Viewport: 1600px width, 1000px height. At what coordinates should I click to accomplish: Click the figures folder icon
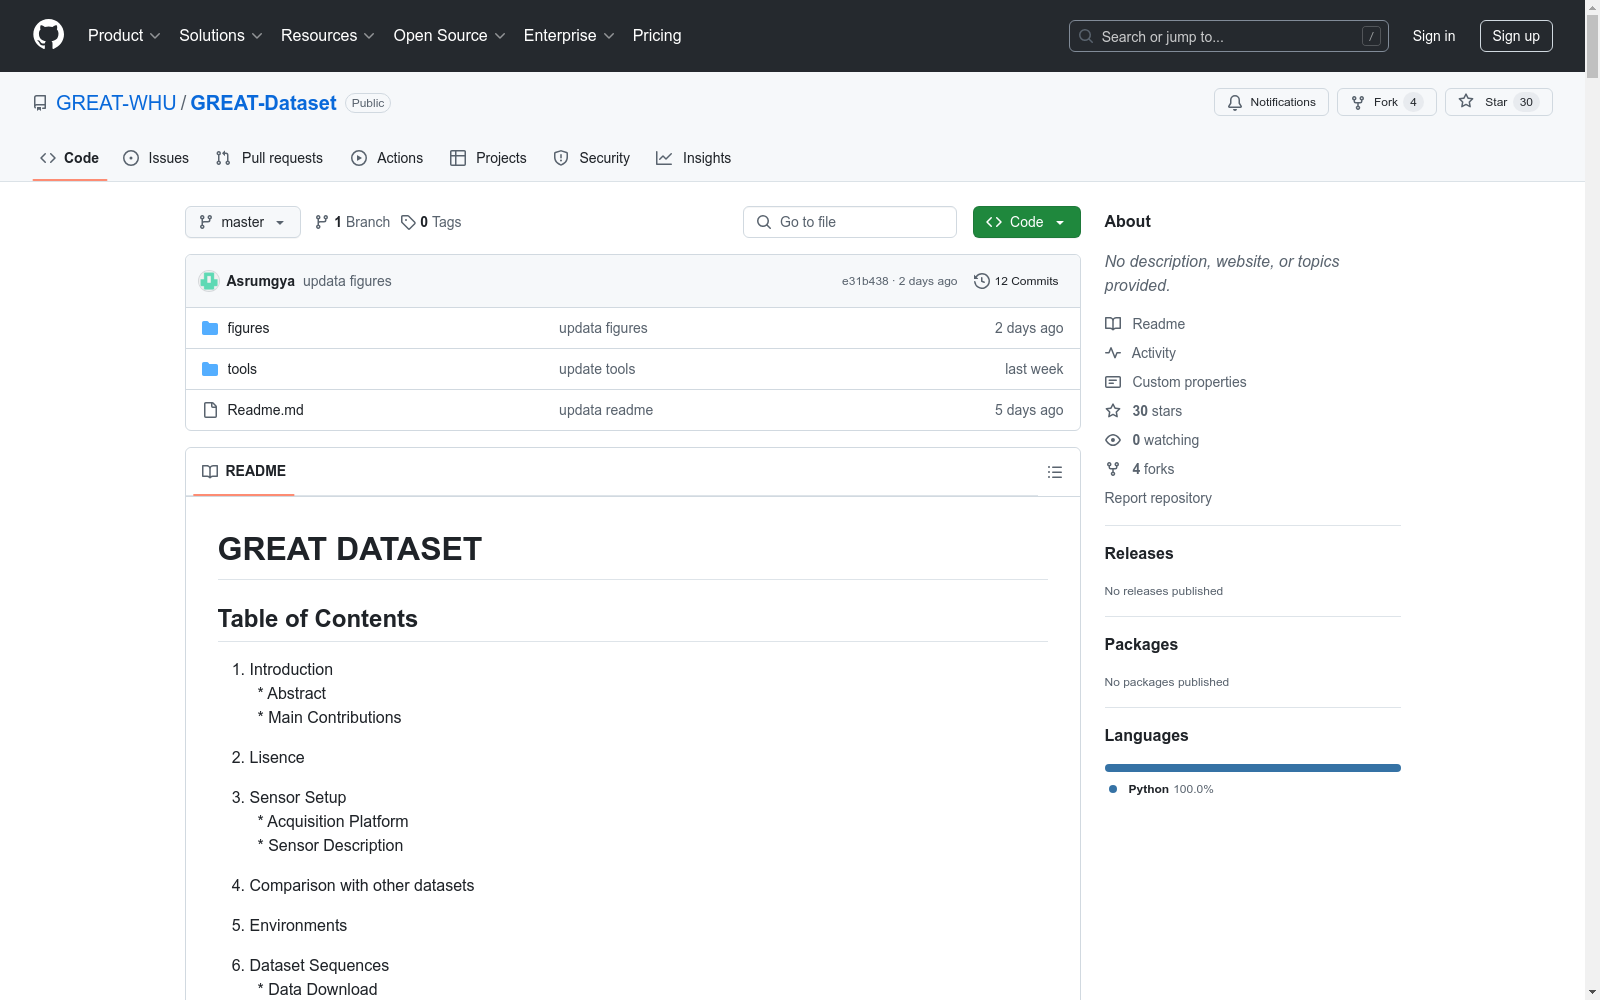tap(210, 328)
